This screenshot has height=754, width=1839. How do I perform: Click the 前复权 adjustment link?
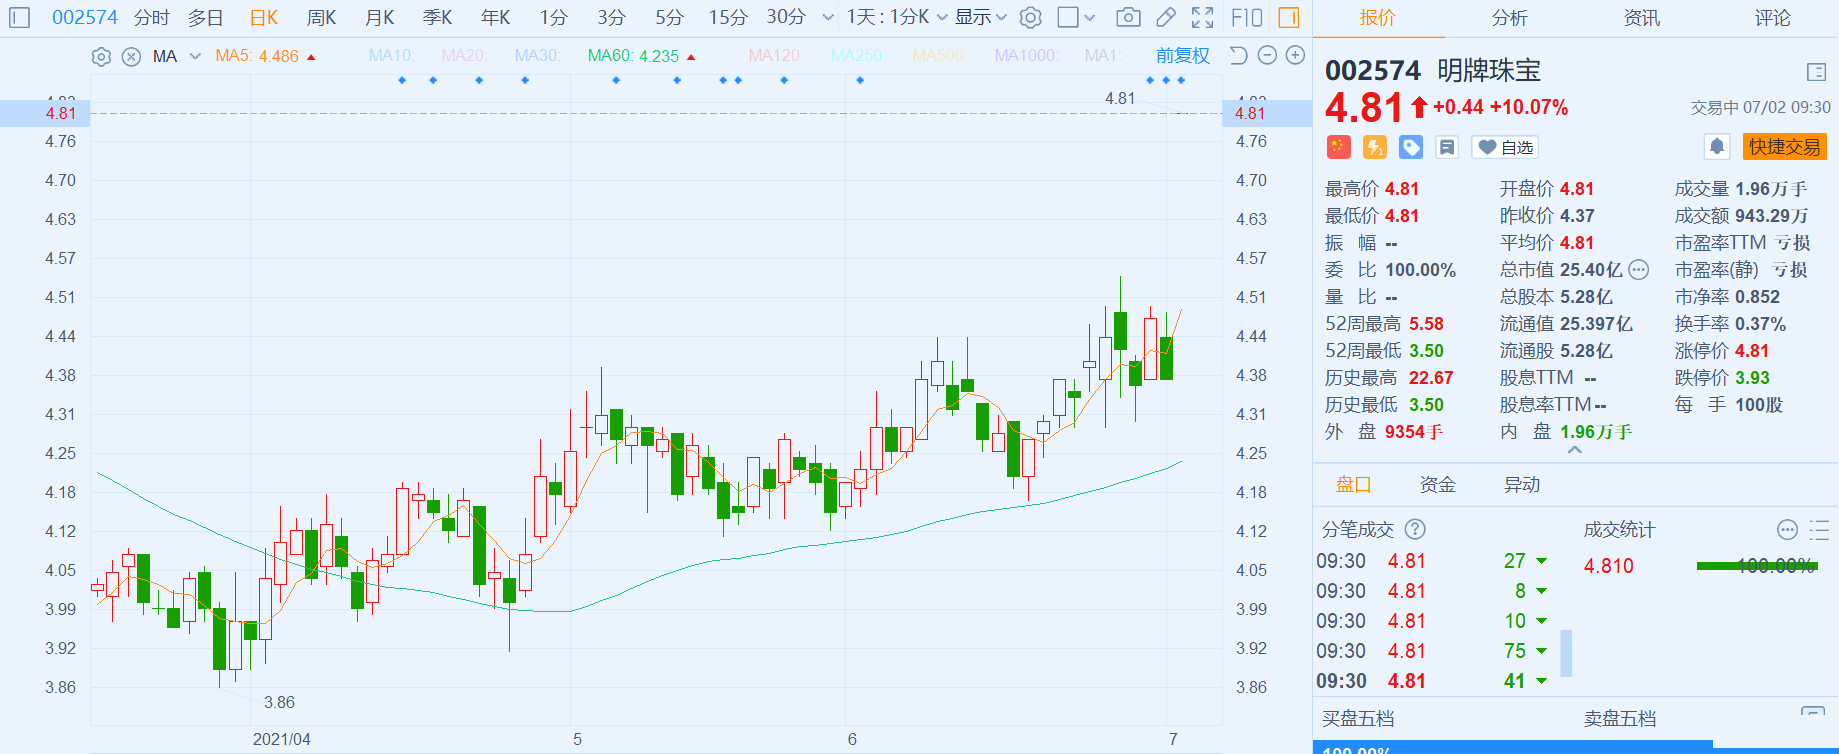point(1182,56)
